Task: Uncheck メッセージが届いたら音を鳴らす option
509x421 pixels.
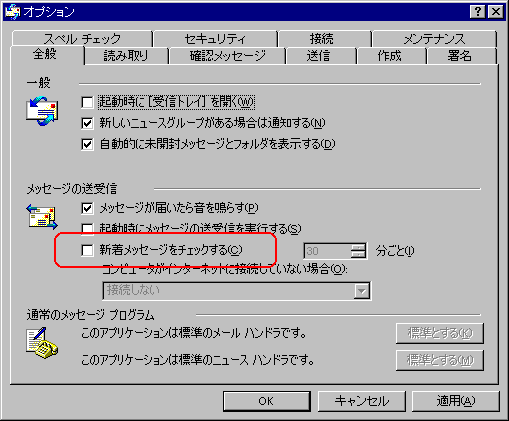Action: pos(87,208)
